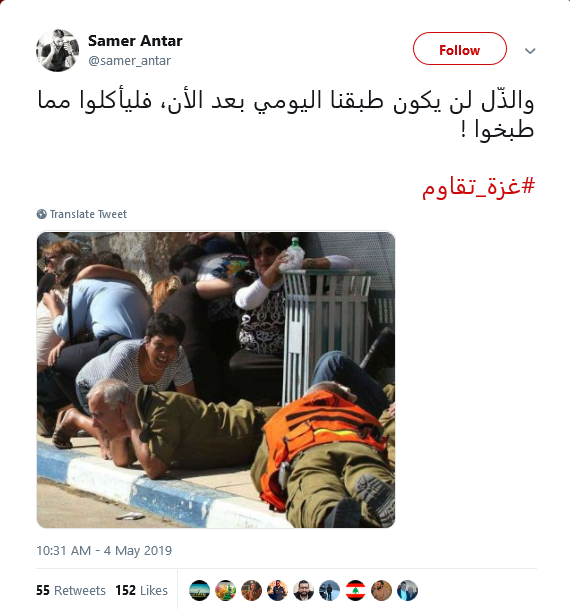The height and width of the screenshot is (609, 570).
Task: Open the fourth liker avatar in the row
Action: coord(277,590)
